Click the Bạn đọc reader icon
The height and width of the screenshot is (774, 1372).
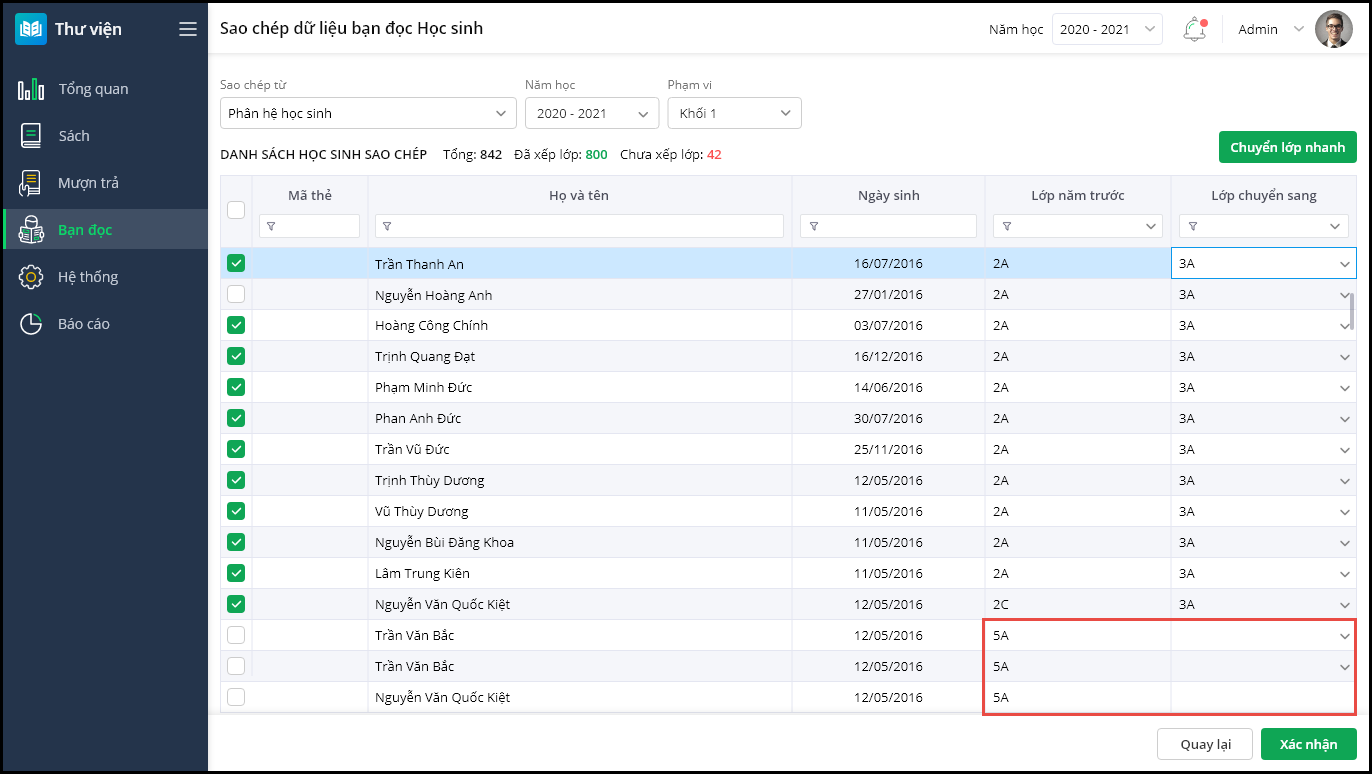[x=31, y=230]
